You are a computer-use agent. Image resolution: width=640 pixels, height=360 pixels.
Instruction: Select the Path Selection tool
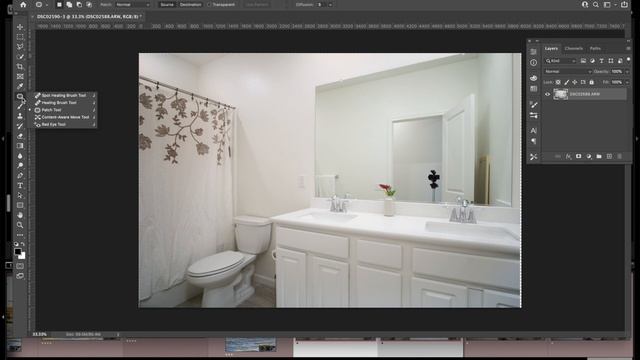tap(20, 196)
